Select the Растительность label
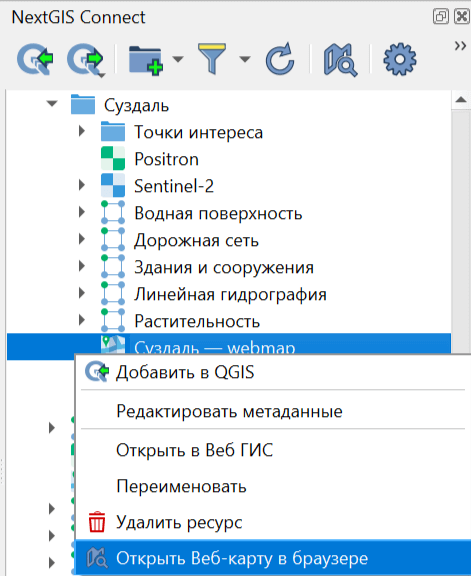471x576 pixels. point(197,321)
